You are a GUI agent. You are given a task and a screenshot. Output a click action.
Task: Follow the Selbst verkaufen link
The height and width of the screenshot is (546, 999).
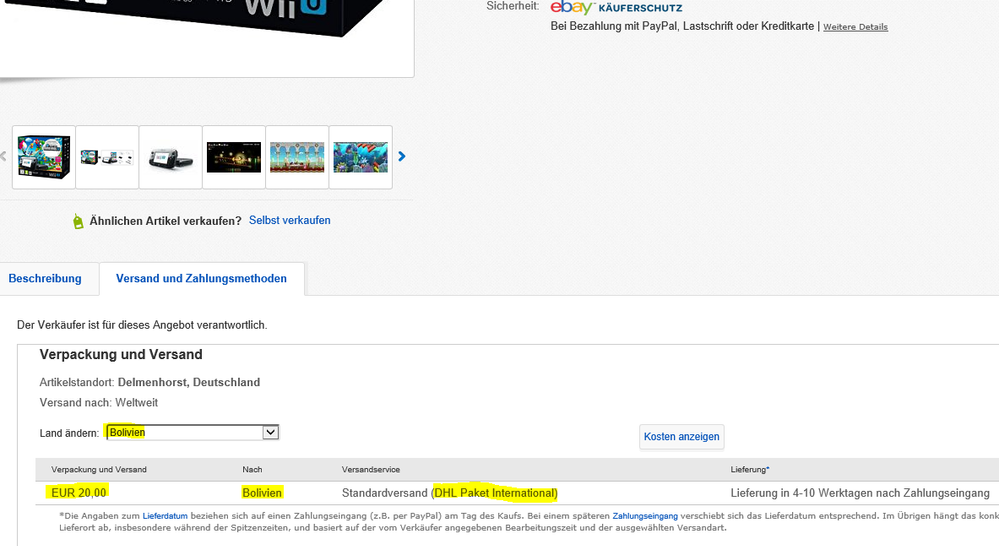click(289, 220)
